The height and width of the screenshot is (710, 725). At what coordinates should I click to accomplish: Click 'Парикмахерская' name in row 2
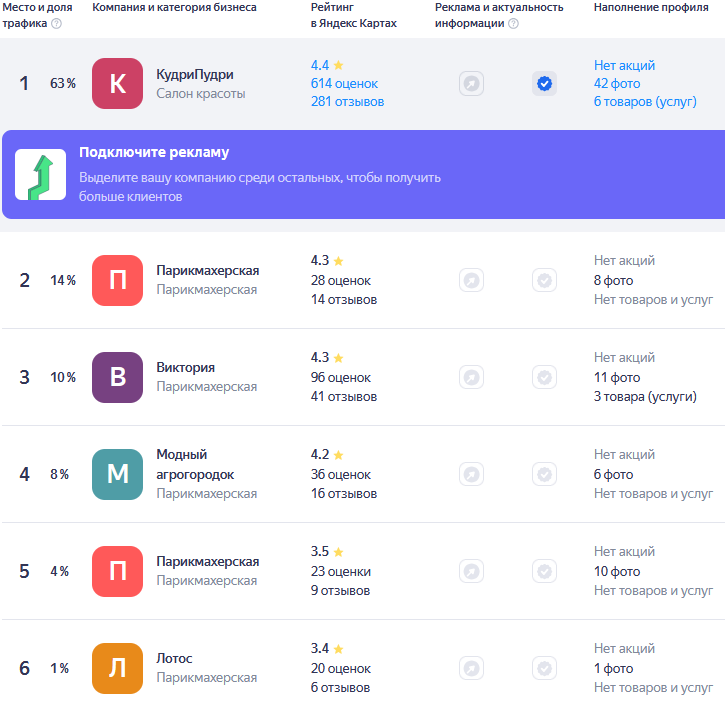[x=208, y=270]
